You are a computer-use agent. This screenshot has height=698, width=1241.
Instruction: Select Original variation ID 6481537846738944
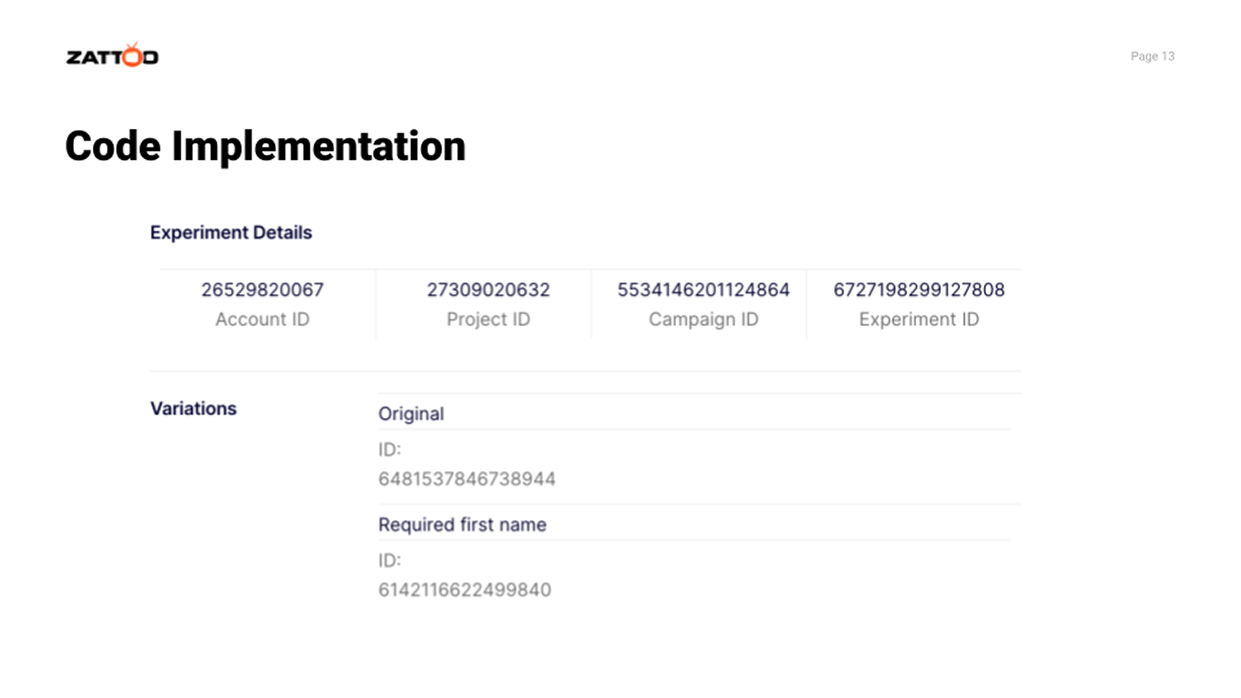click(x=466, y=479)
